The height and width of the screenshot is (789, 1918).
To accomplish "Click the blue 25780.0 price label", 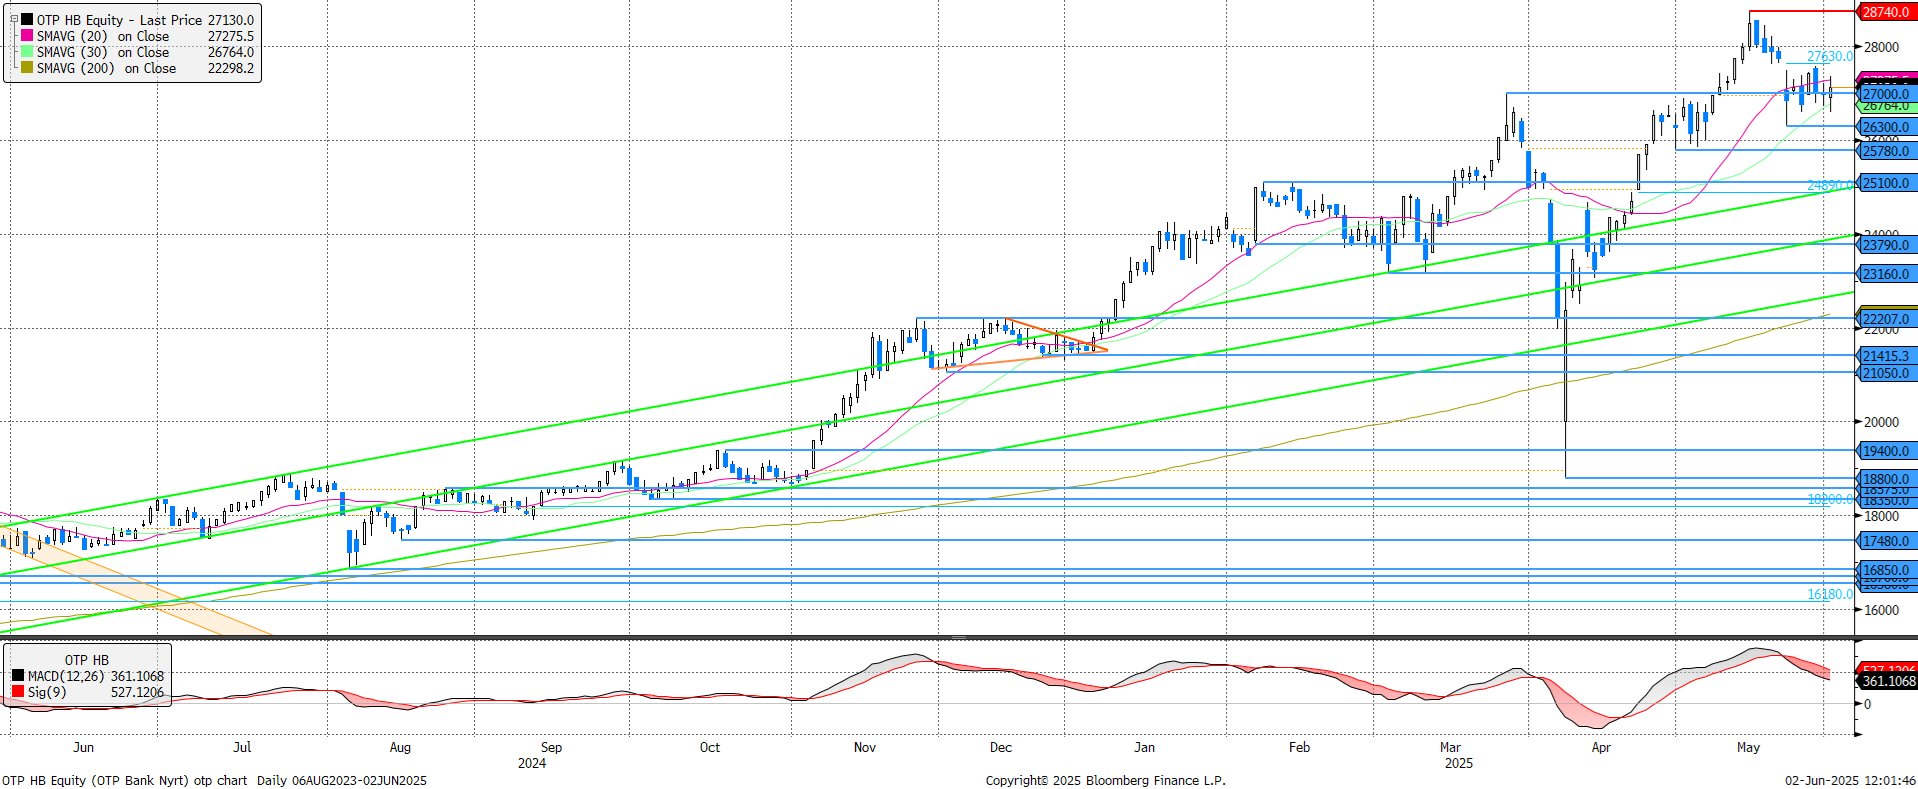I will coord(1886,151).
